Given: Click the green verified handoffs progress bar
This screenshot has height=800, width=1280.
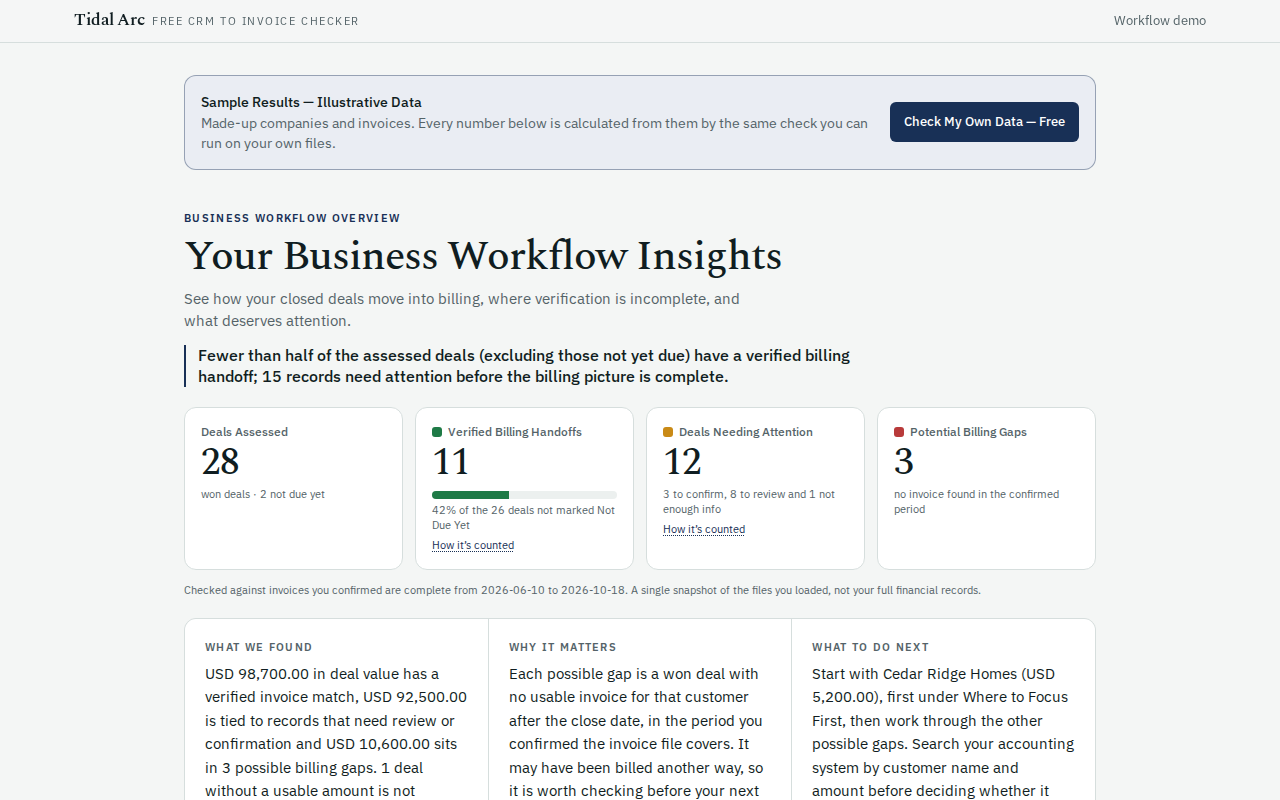Looking at the screenshot, I should pos(524,495).
